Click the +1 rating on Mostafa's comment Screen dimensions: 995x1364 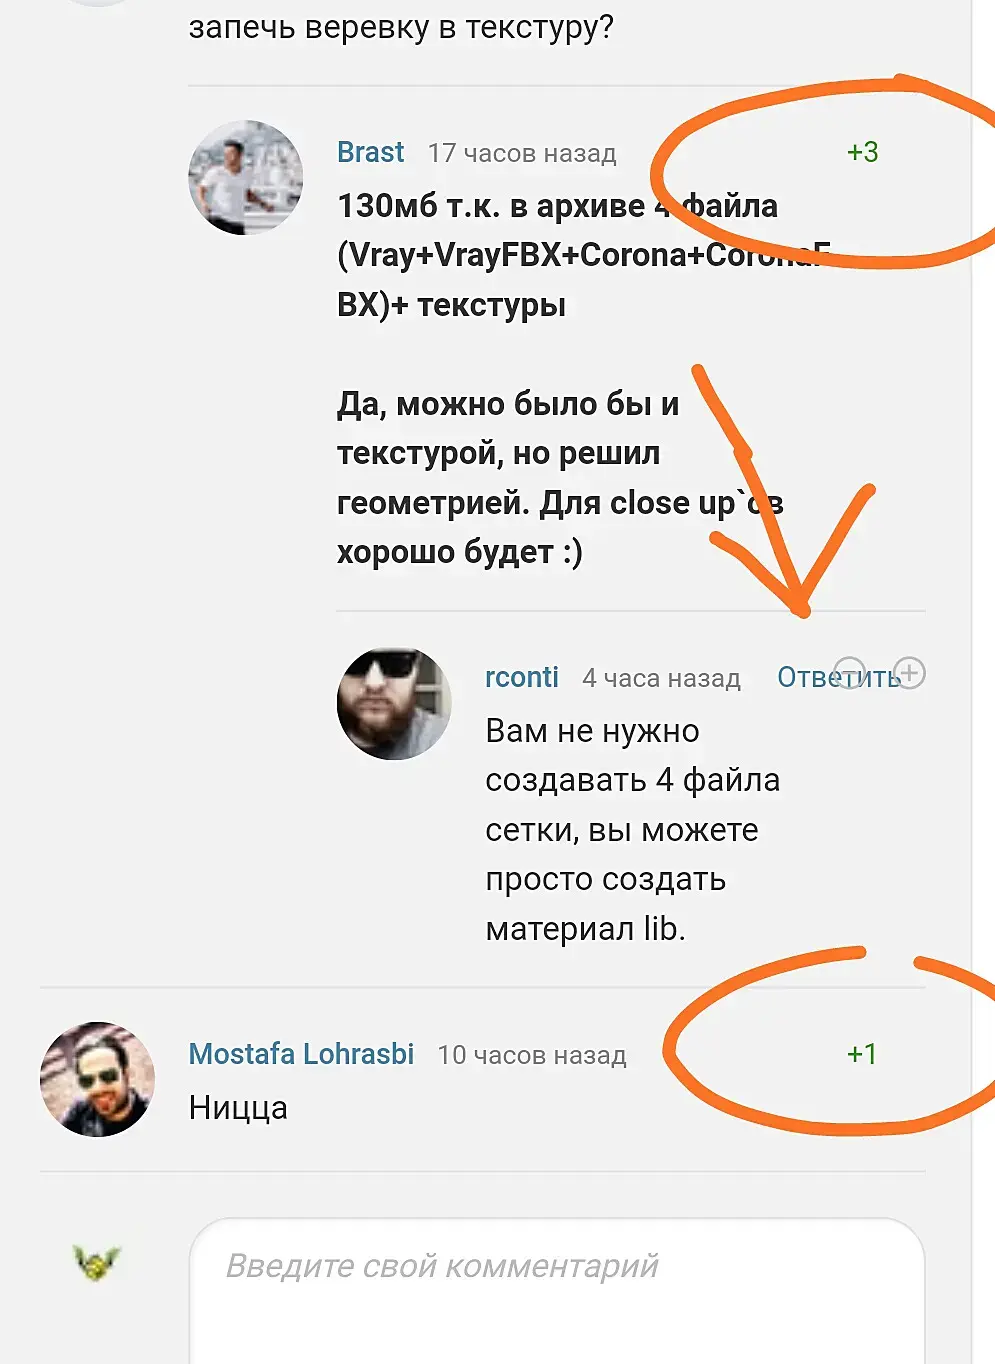(x=862, y=1054)
